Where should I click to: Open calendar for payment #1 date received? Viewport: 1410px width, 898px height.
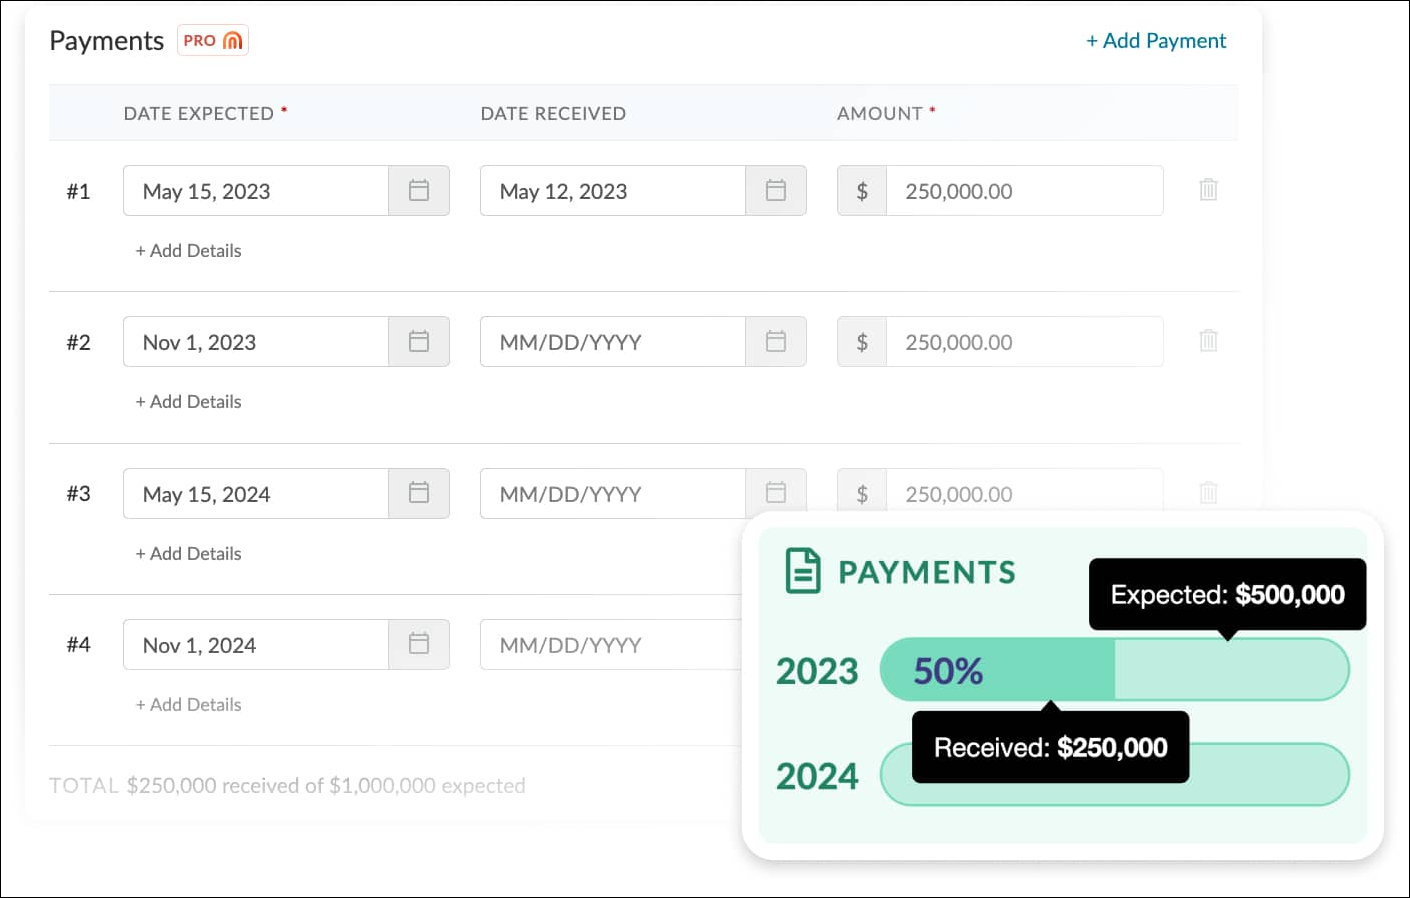pos(776,191)
